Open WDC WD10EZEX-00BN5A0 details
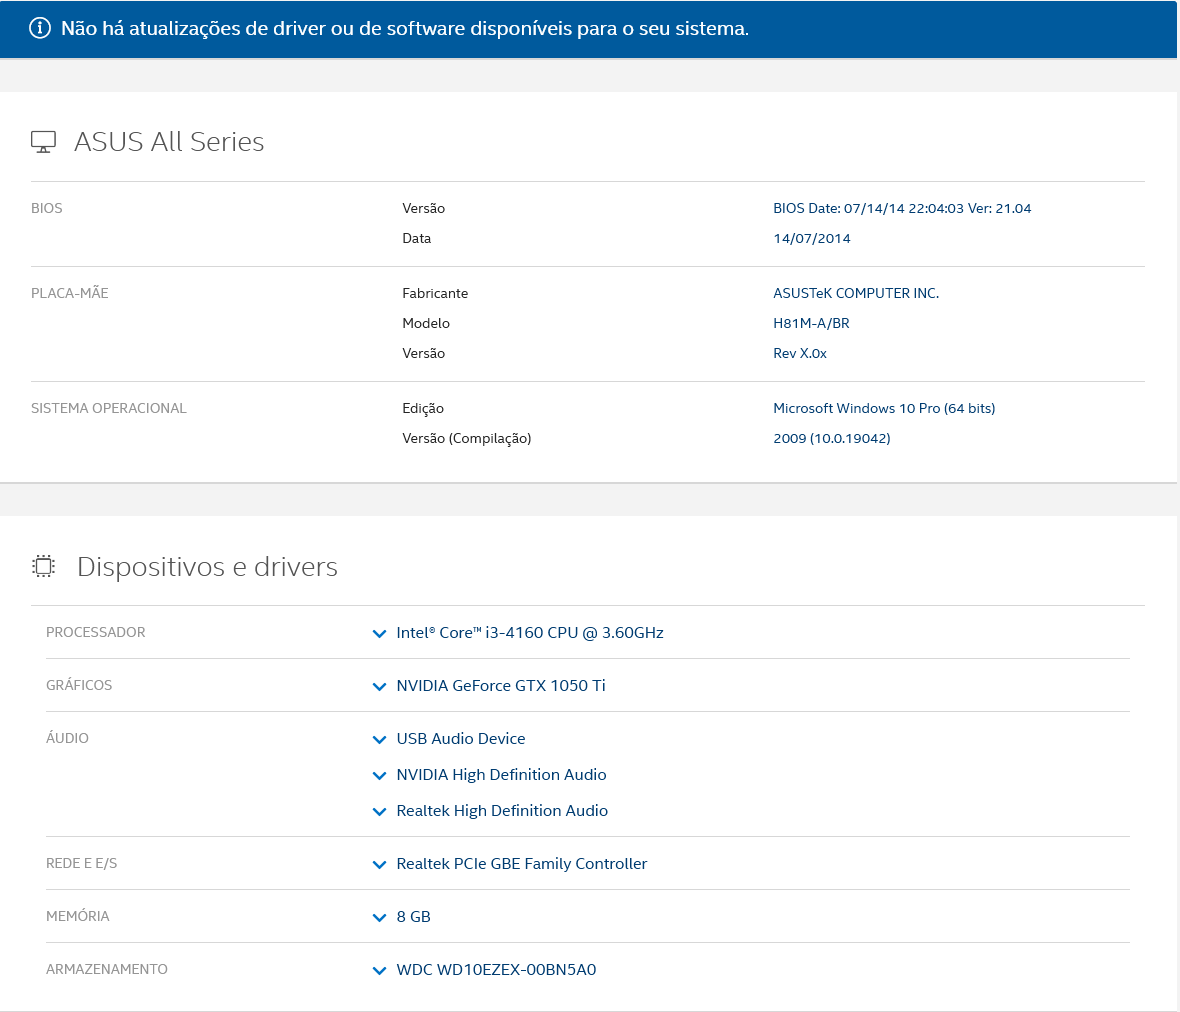1180x1012 pixels. [x=496, y=969]
